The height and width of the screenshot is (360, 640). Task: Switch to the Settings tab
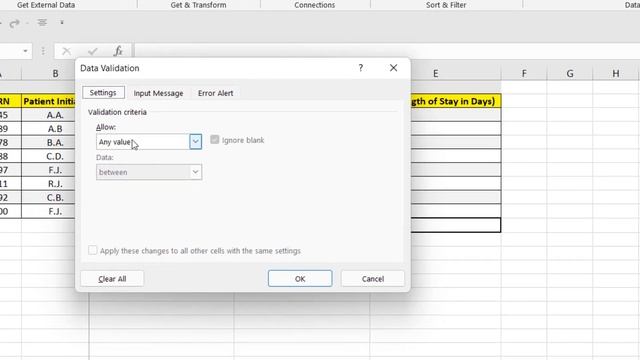tap(103, 93)
